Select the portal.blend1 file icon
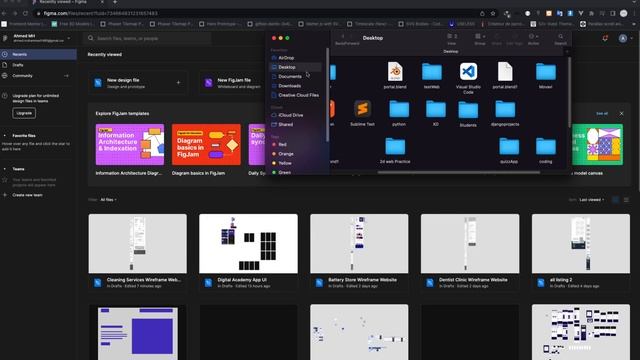640x360 pixels. 505,72
